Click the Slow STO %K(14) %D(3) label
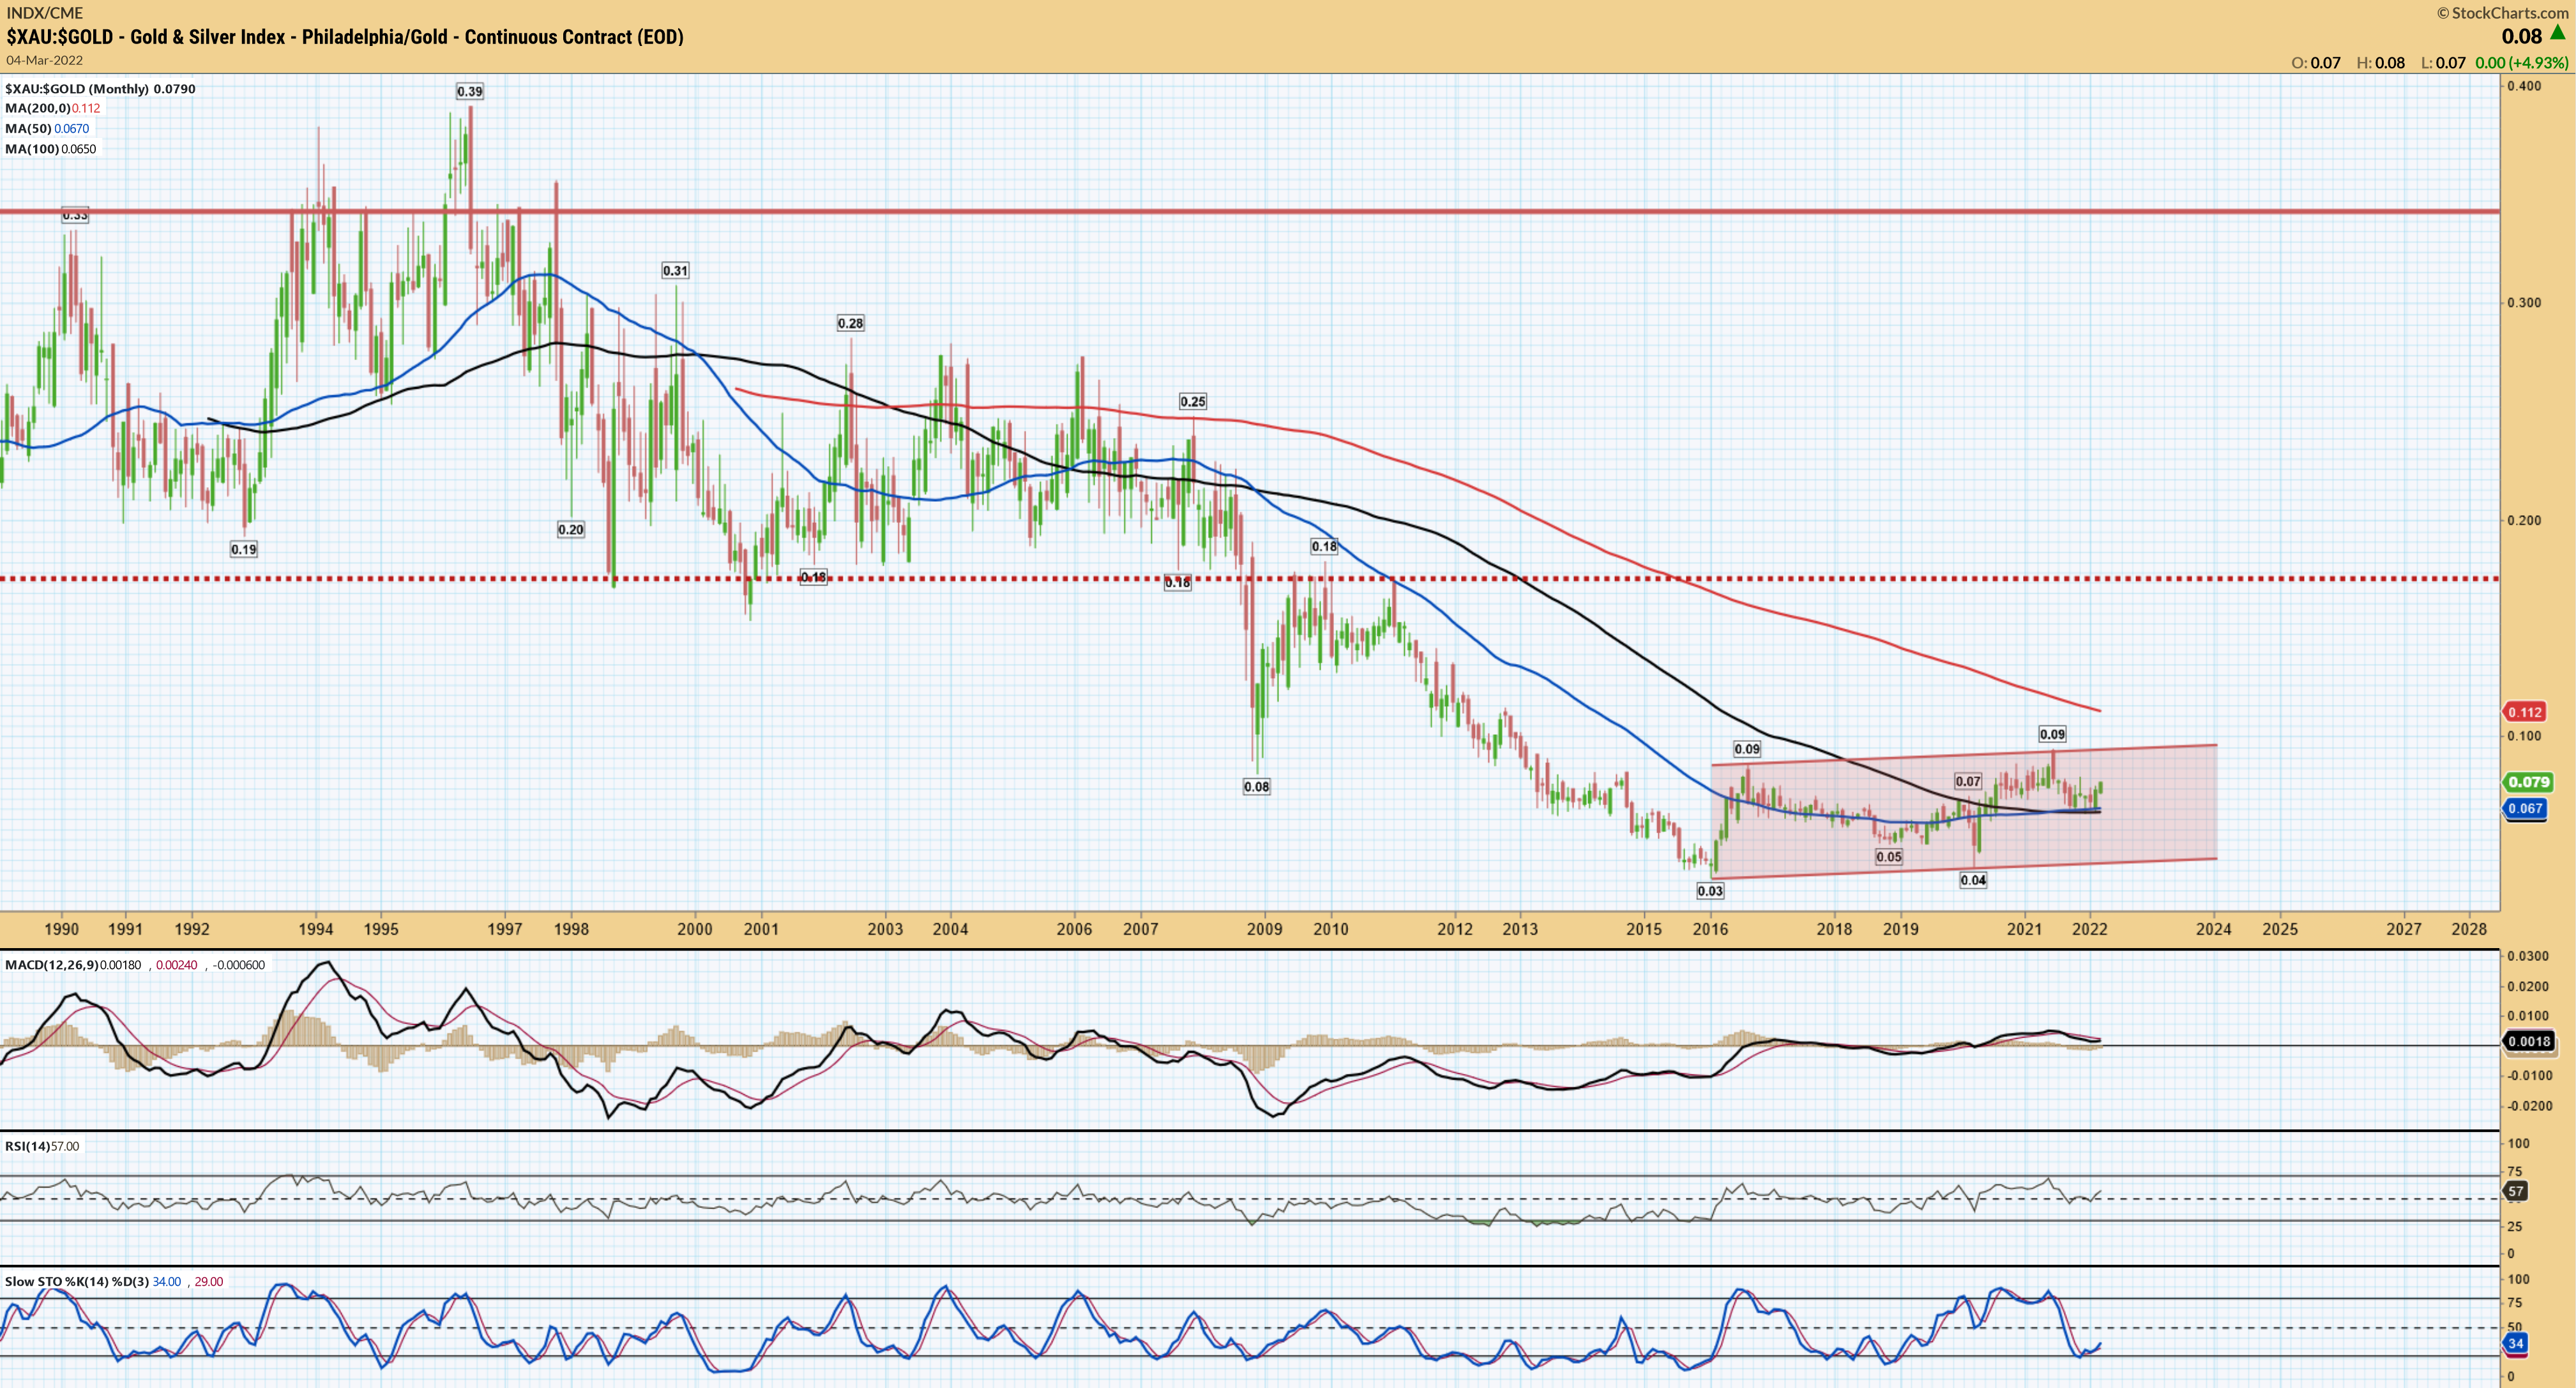Viewport: 2576px width, 1388px height. pyautogui.click(x=76, y=1281)
